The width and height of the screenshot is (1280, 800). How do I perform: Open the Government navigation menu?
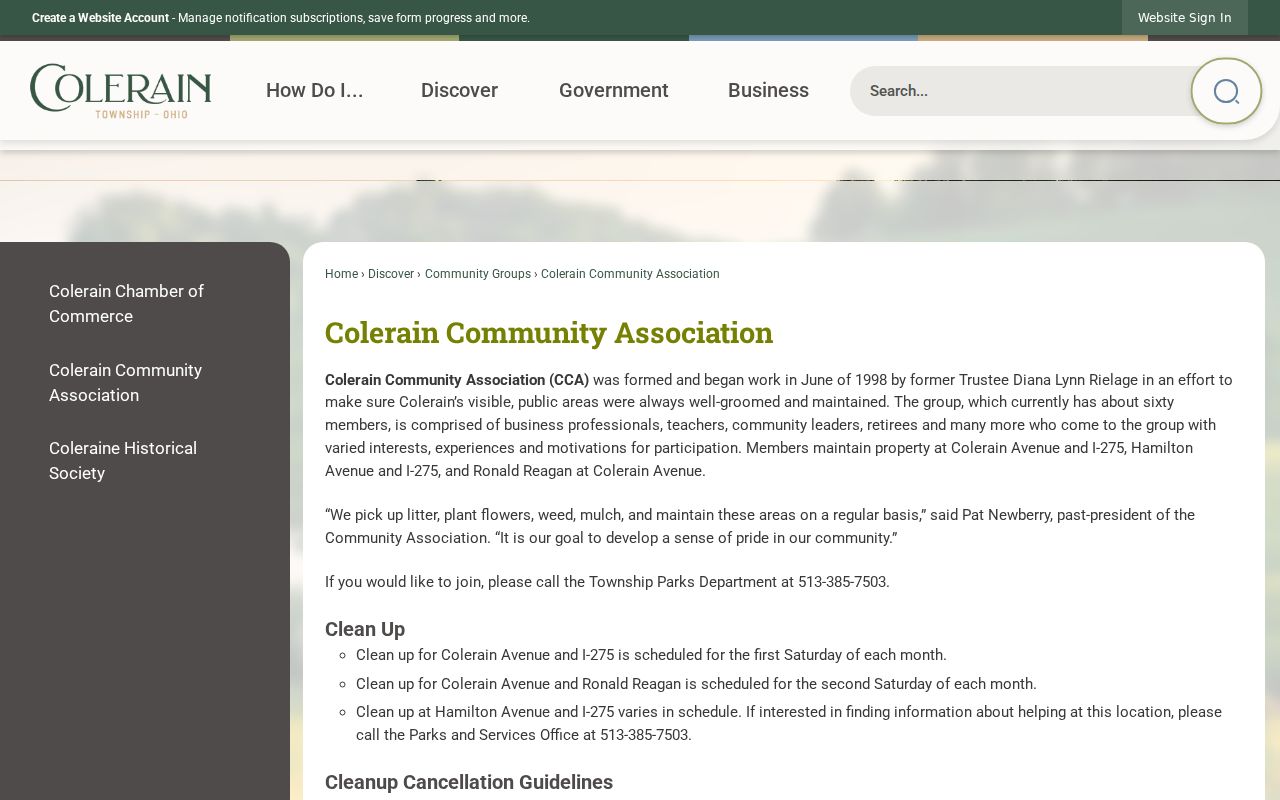pyautogui.click(x=613, y=90)
